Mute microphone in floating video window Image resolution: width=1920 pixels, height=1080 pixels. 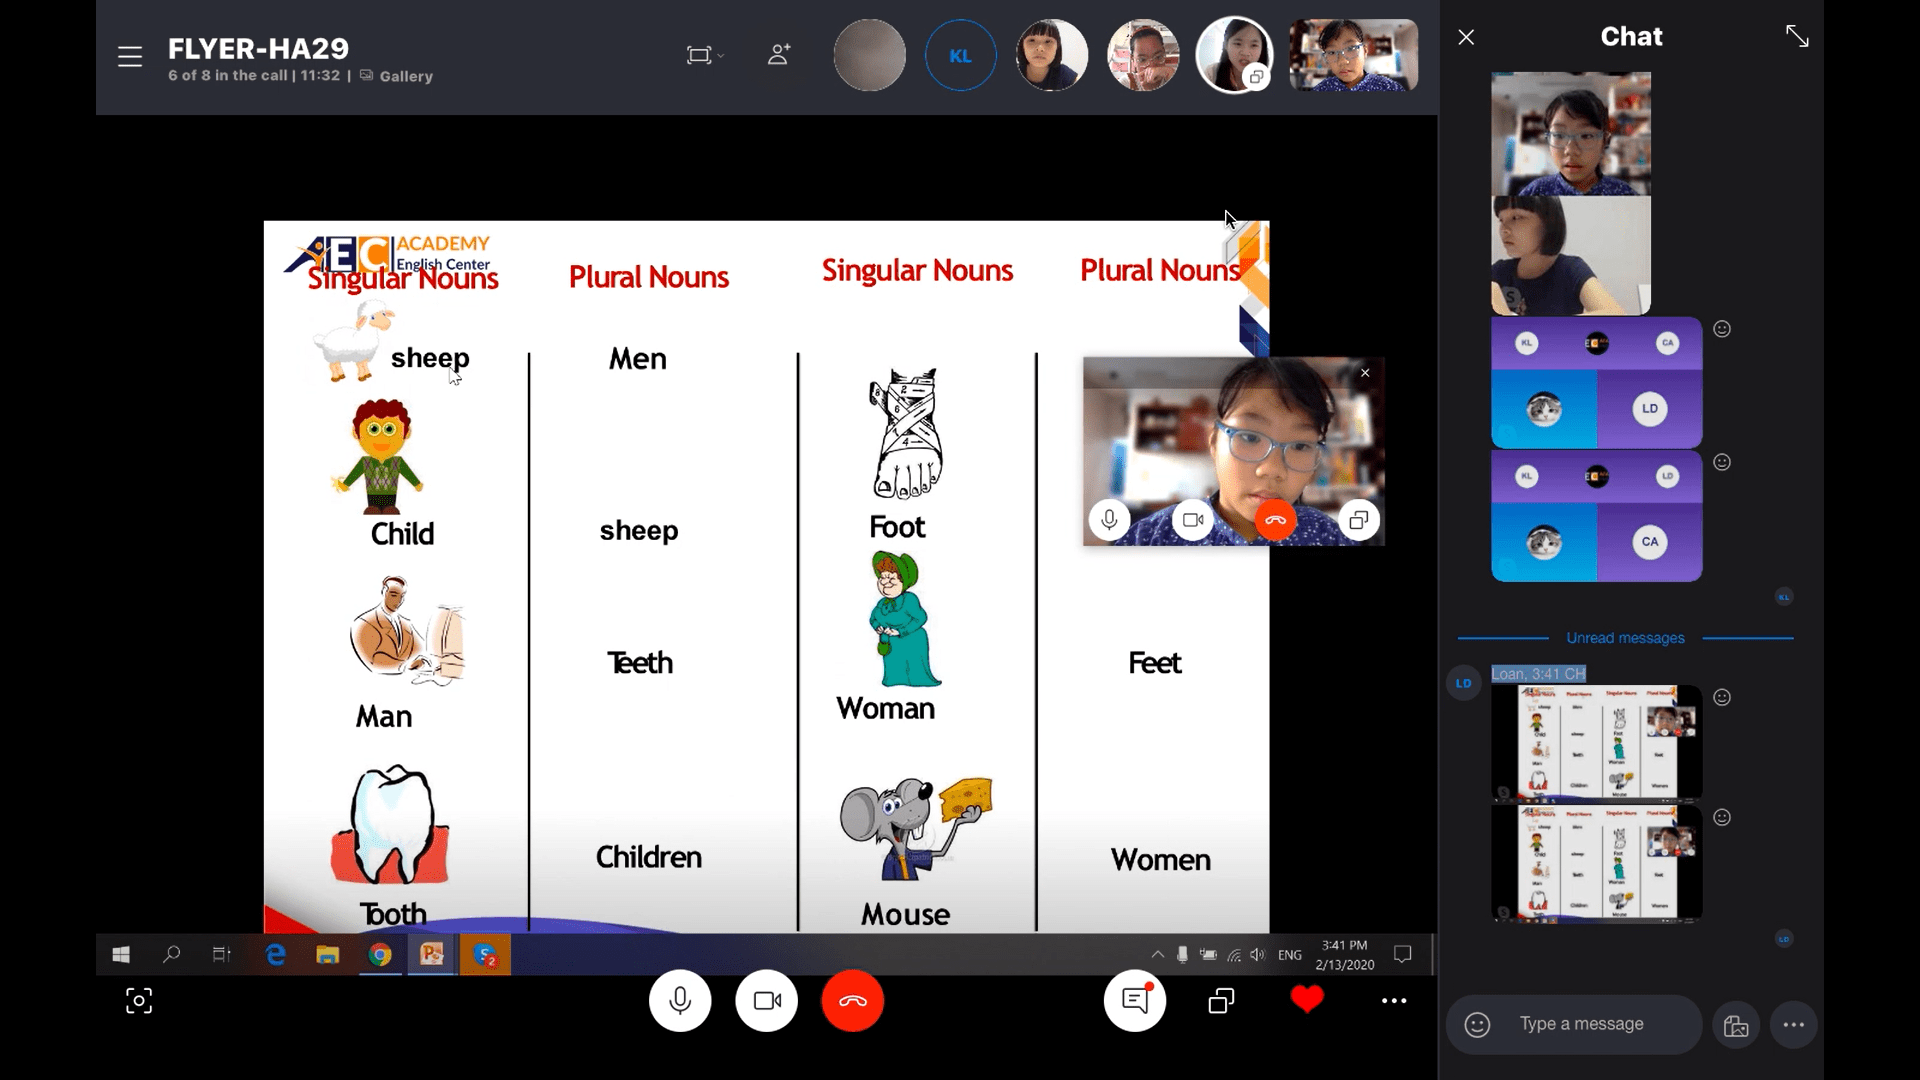[x=1109, y=520]
